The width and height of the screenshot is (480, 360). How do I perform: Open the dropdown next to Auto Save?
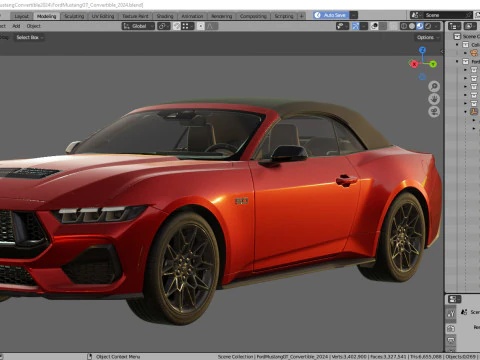354,15
